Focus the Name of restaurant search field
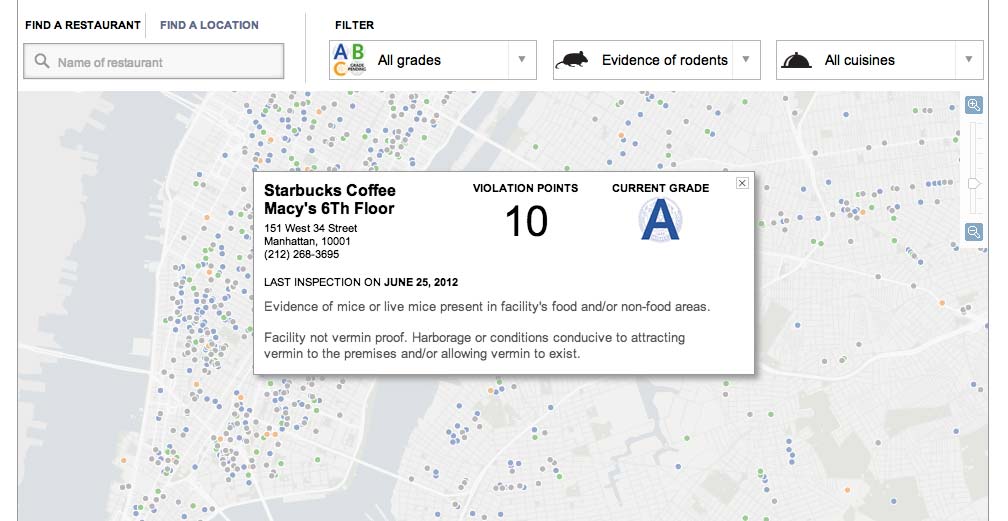 point(154,61)
